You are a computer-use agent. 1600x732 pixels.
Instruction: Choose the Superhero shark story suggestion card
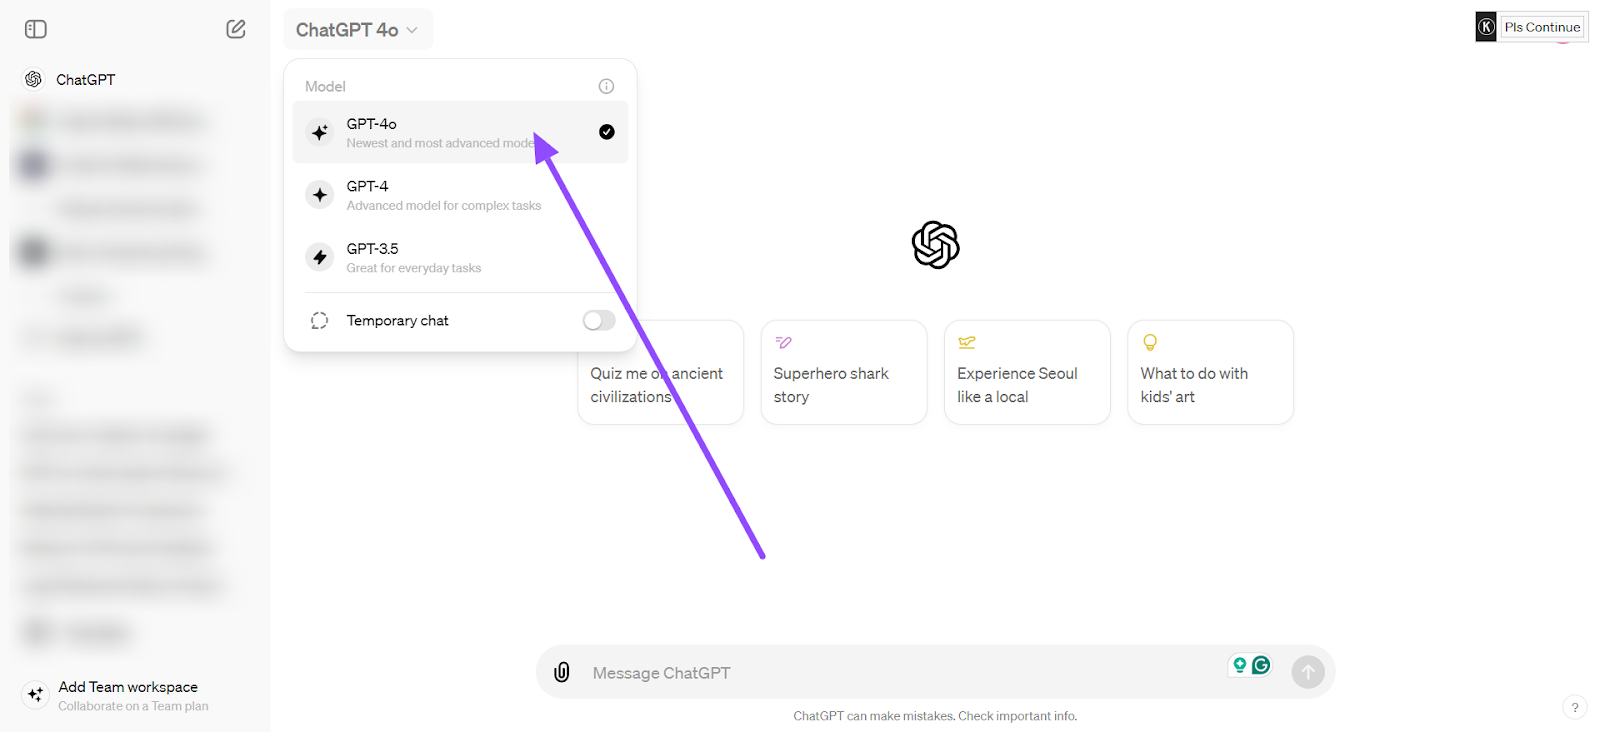point(844,372)
